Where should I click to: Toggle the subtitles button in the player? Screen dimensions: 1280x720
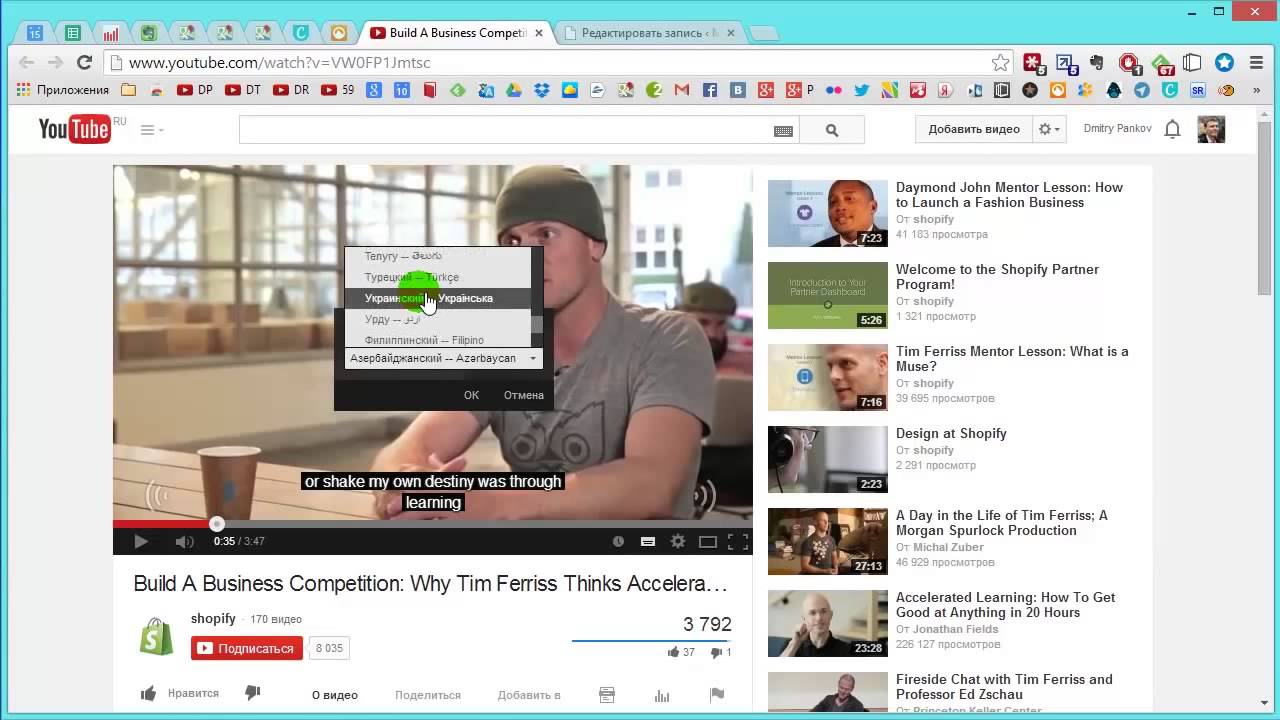click(648, 541)
